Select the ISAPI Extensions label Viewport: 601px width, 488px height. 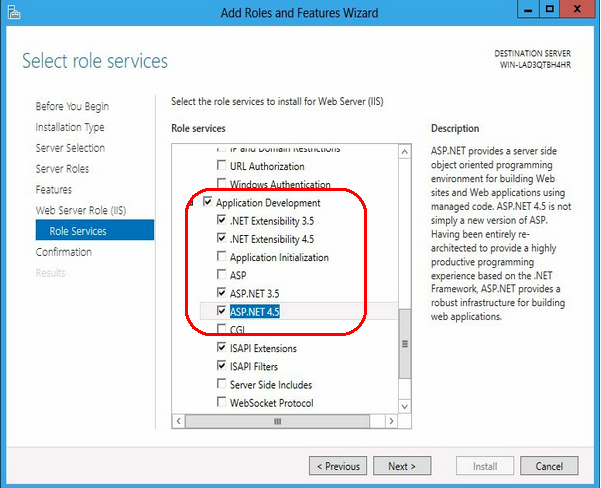click(263, 348)
